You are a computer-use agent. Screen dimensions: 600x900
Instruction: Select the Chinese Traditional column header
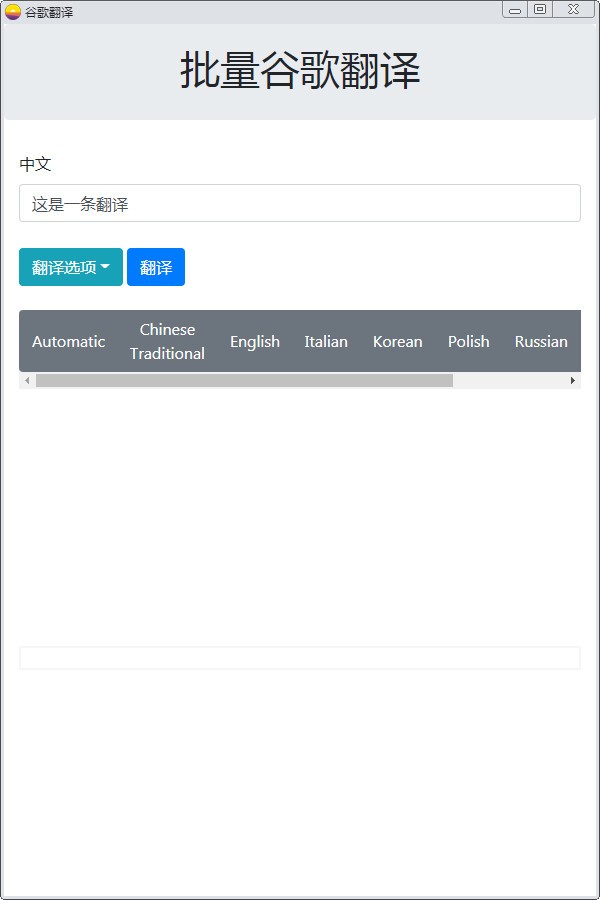167,342
